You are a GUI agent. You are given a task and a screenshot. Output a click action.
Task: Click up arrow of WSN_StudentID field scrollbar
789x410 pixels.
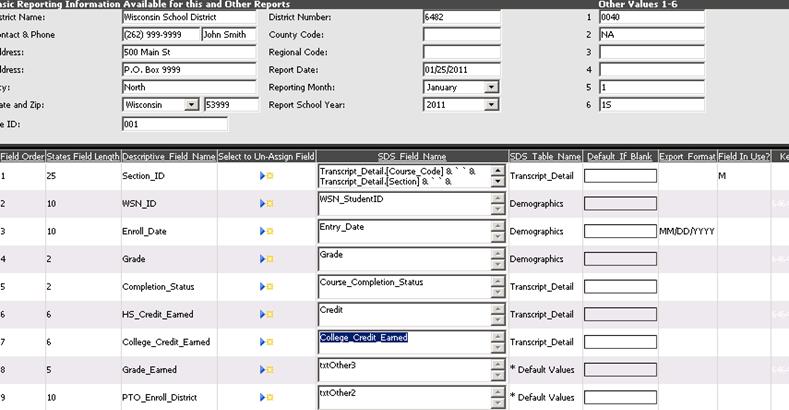click(x=498, y=199)
